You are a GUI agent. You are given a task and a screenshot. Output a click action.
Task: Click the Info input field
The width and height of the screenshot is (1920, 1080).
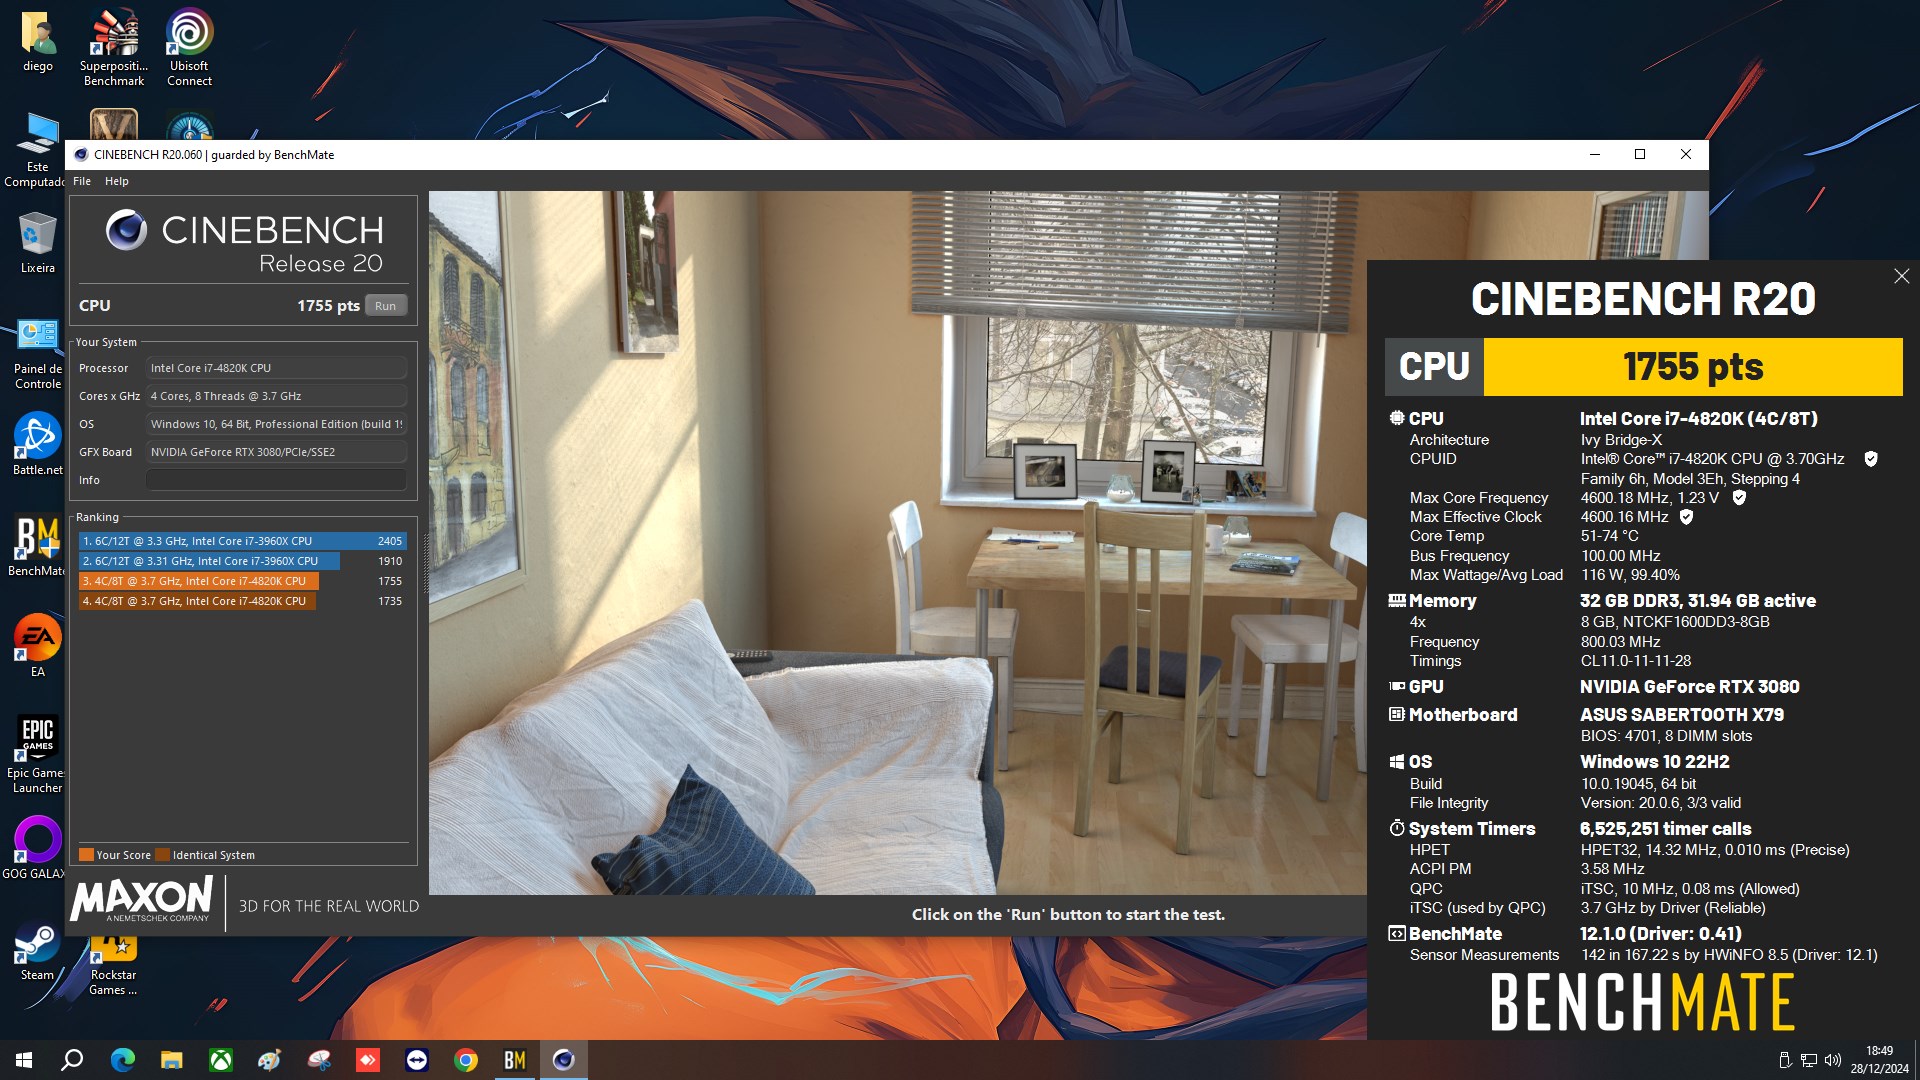click(x=276, y=480)
